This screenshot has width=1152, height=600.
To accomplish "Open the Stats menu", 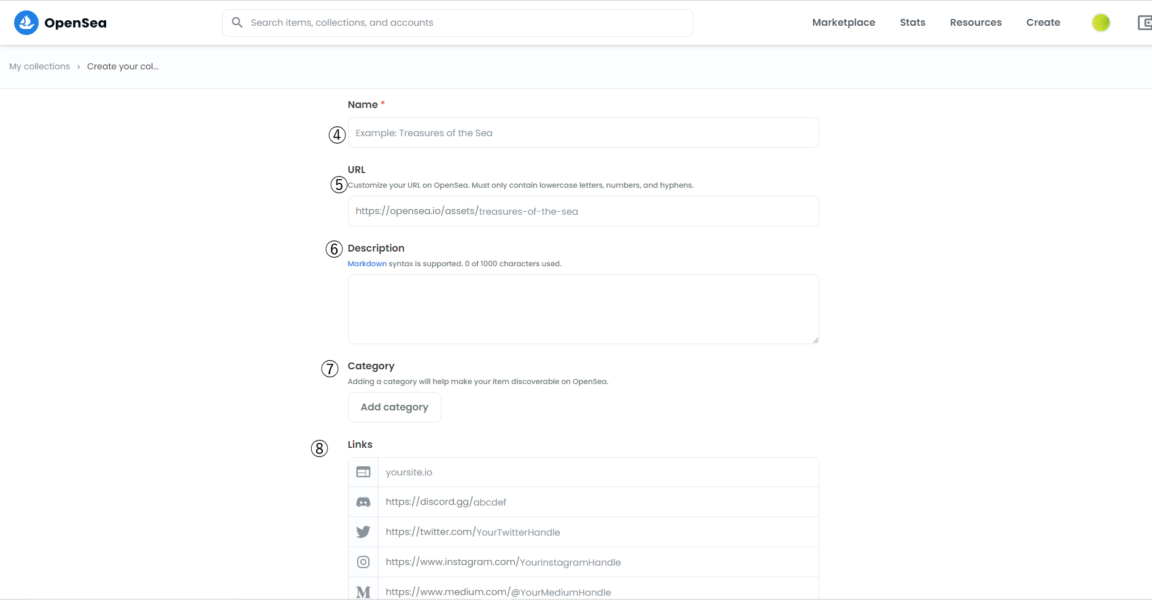I will click(x=912, y=23).
